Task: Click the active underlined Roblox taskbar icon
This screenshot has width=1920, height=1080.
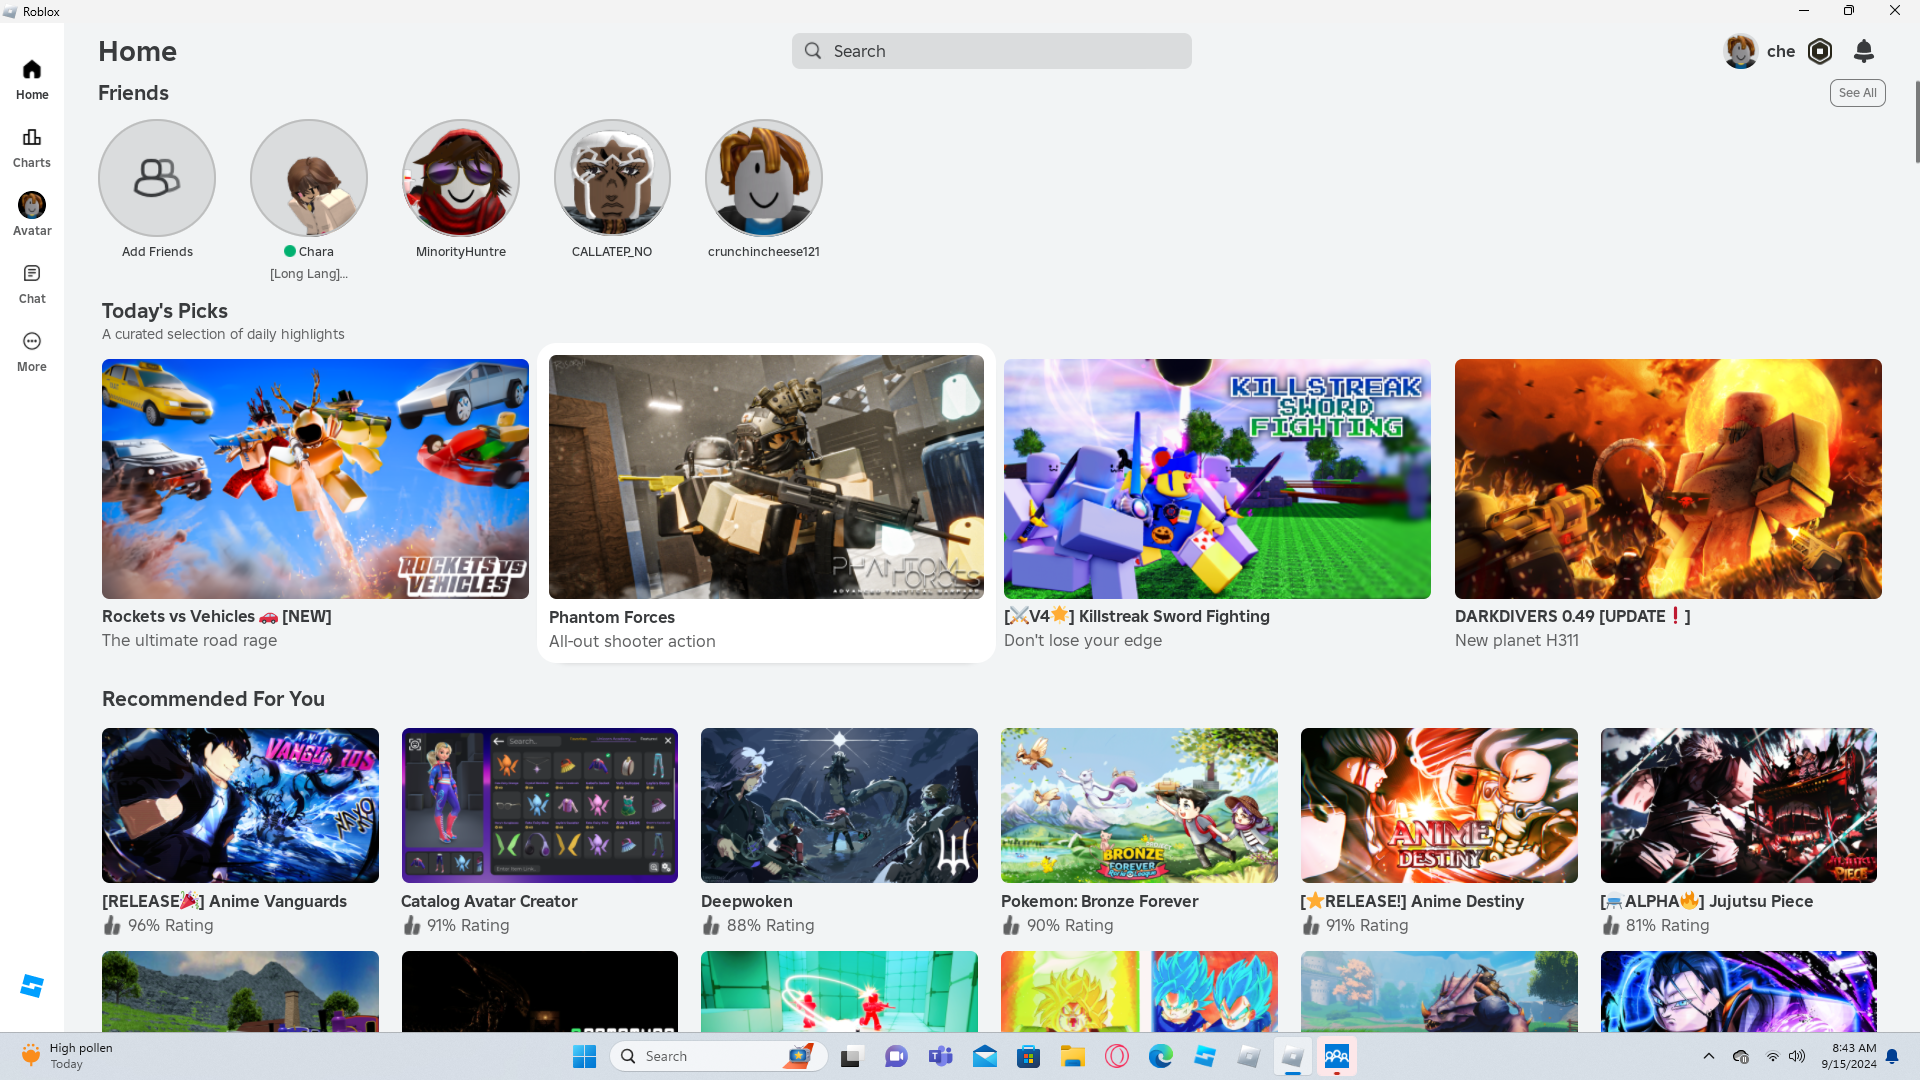Action: [1293, 1056]
